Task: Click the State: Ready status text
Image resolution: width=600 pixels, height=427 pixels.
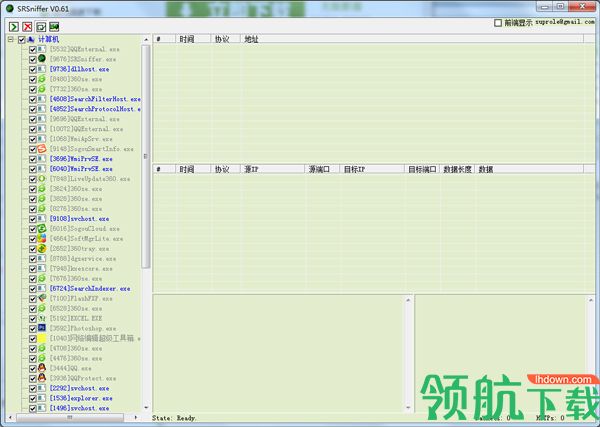Action: pos(174,418)
